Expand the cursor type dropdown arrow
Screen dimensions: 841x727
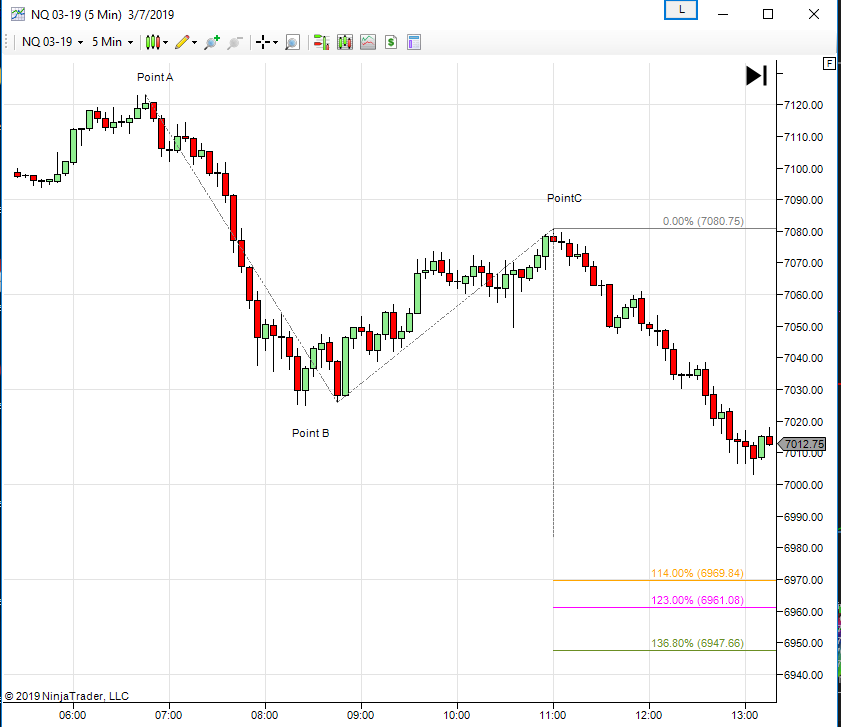tap(275, 42)
